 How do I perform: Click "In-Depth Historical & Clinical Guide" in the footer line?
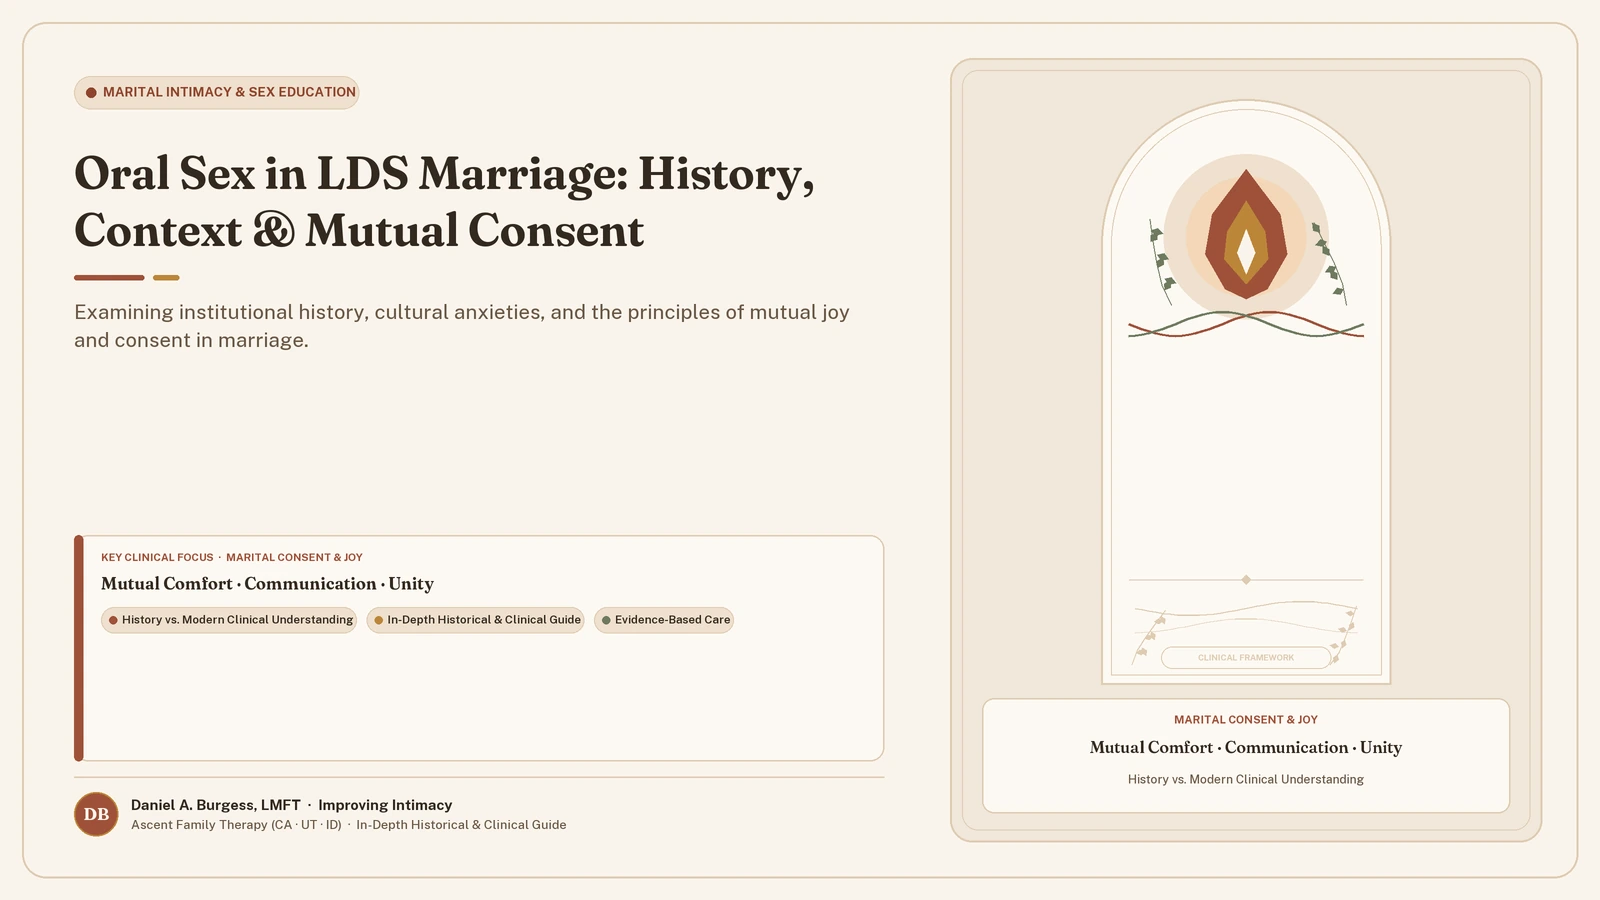click(x=461, y=825)
